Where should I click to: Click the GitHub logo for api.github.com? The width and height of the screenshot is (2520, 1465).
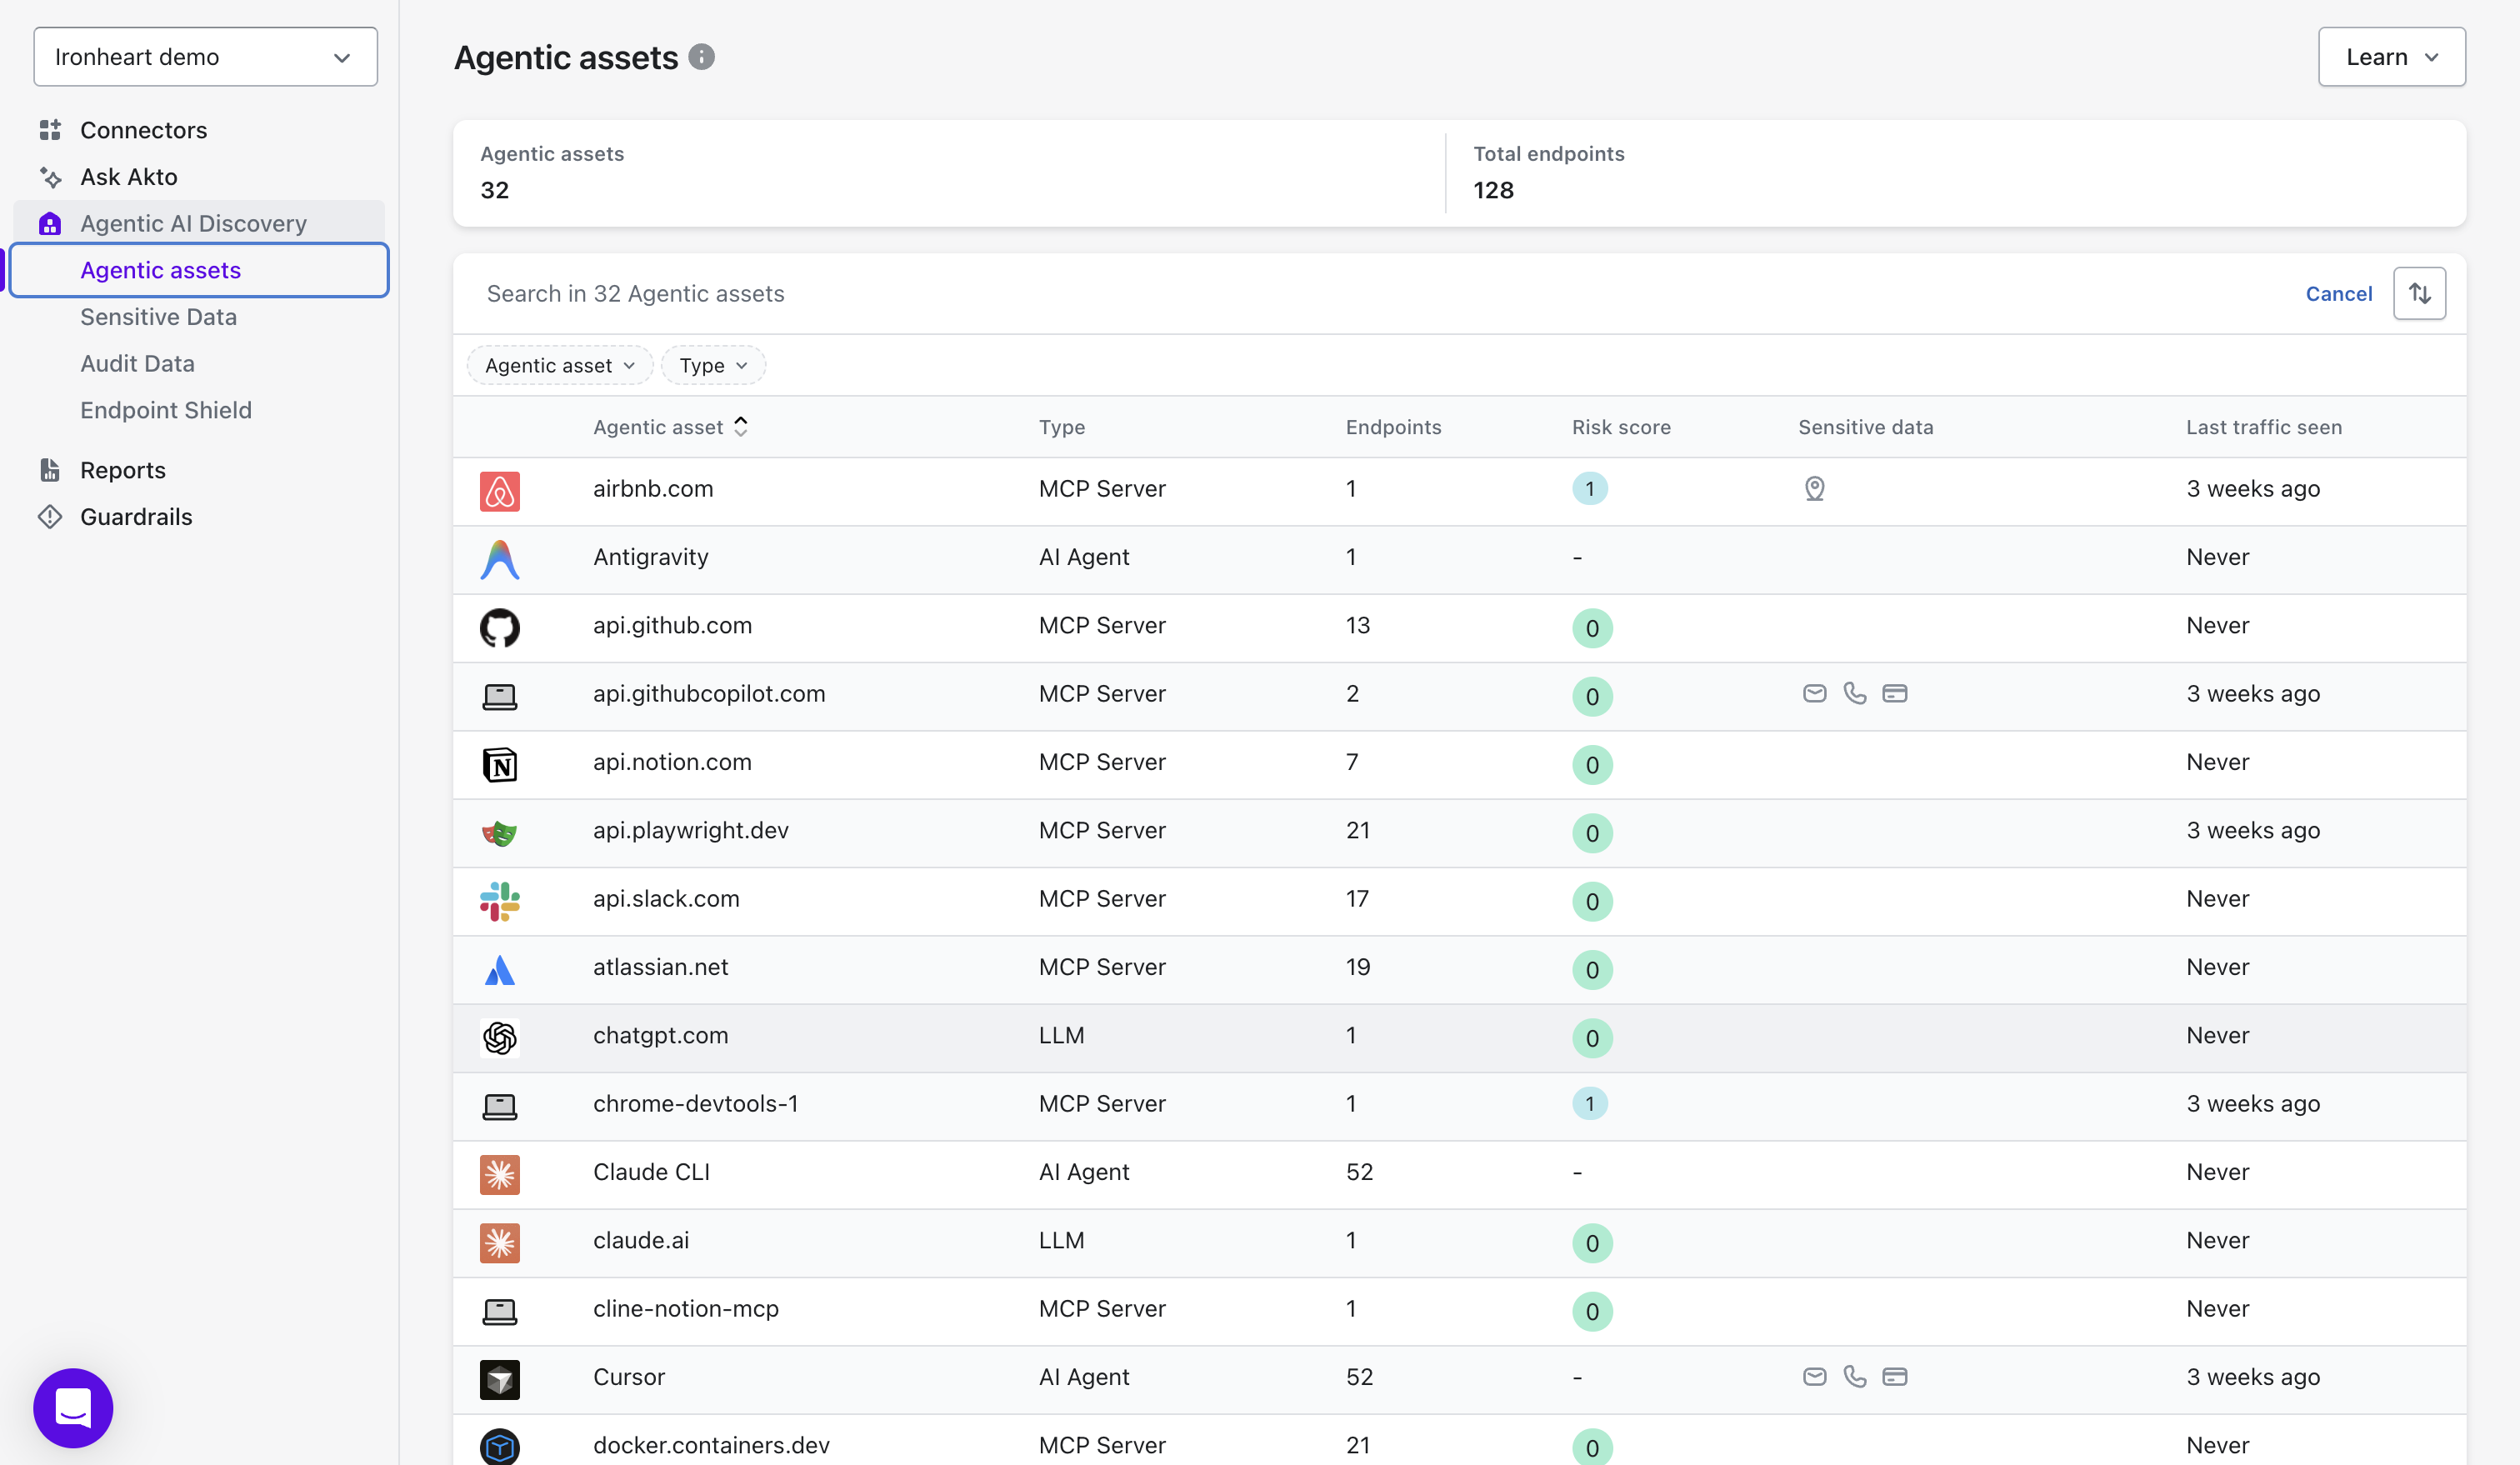pos(499,628)
